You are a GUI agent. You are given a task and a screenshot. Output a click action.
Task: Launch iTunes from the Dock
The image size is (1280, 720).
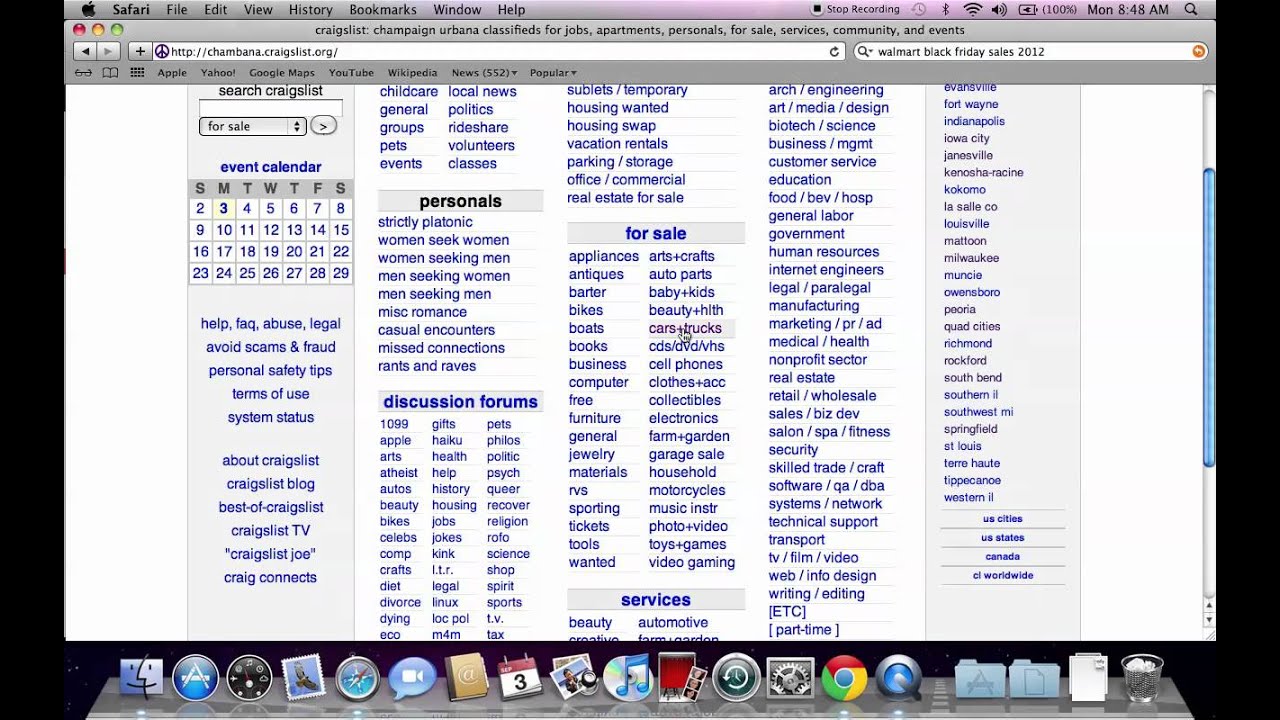click(x=628, y=678)
